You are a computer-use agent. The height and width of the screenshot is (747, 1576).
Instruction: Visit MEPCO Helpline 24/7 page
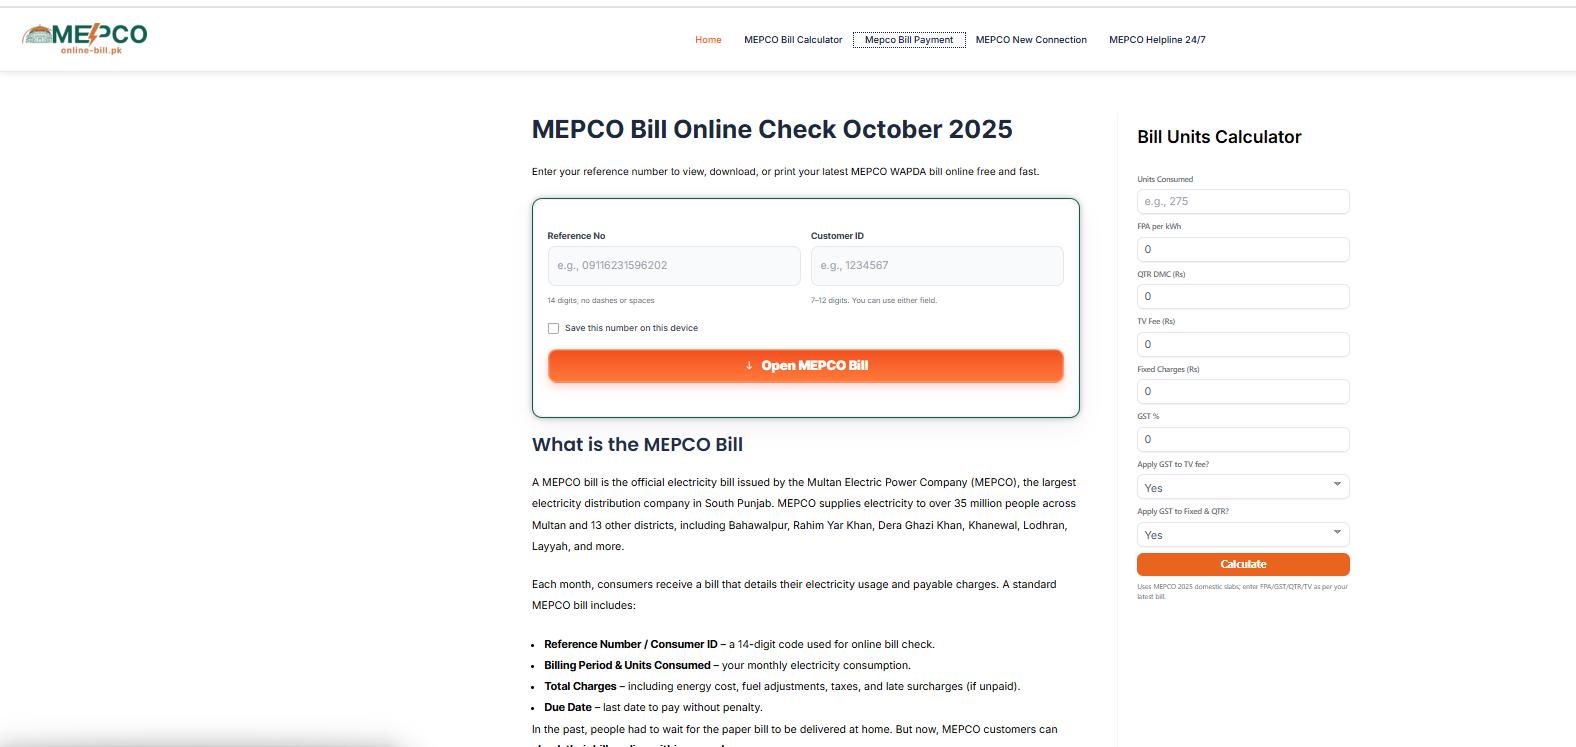tap(1157, 40)
